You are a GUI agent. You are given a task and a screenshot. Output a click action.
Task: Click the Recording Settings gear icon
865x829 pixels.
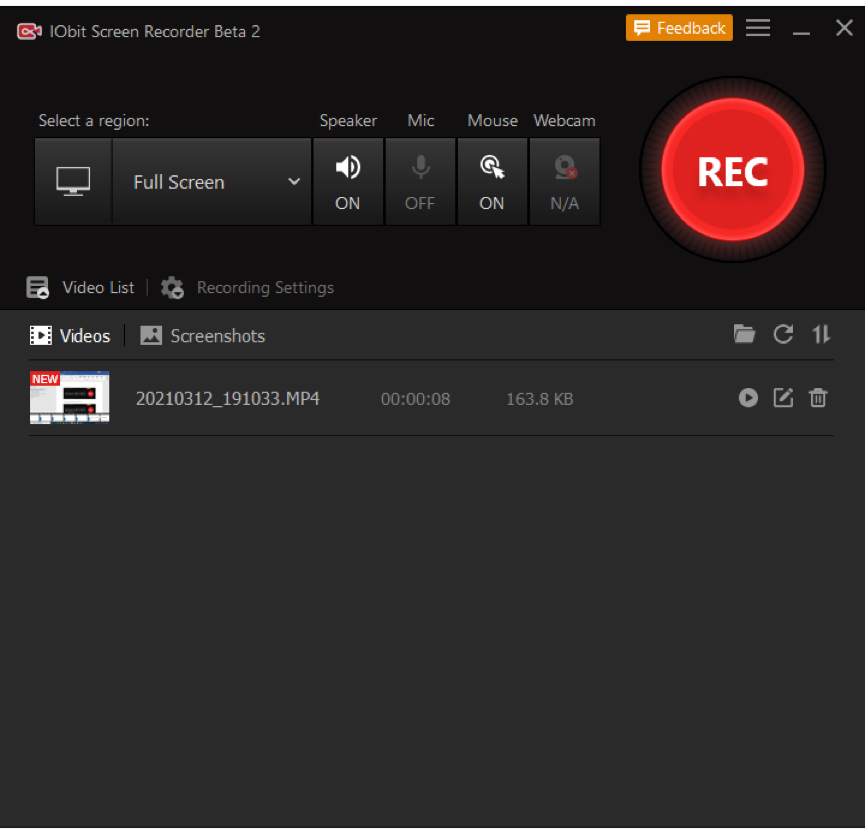tap(172, 287)
